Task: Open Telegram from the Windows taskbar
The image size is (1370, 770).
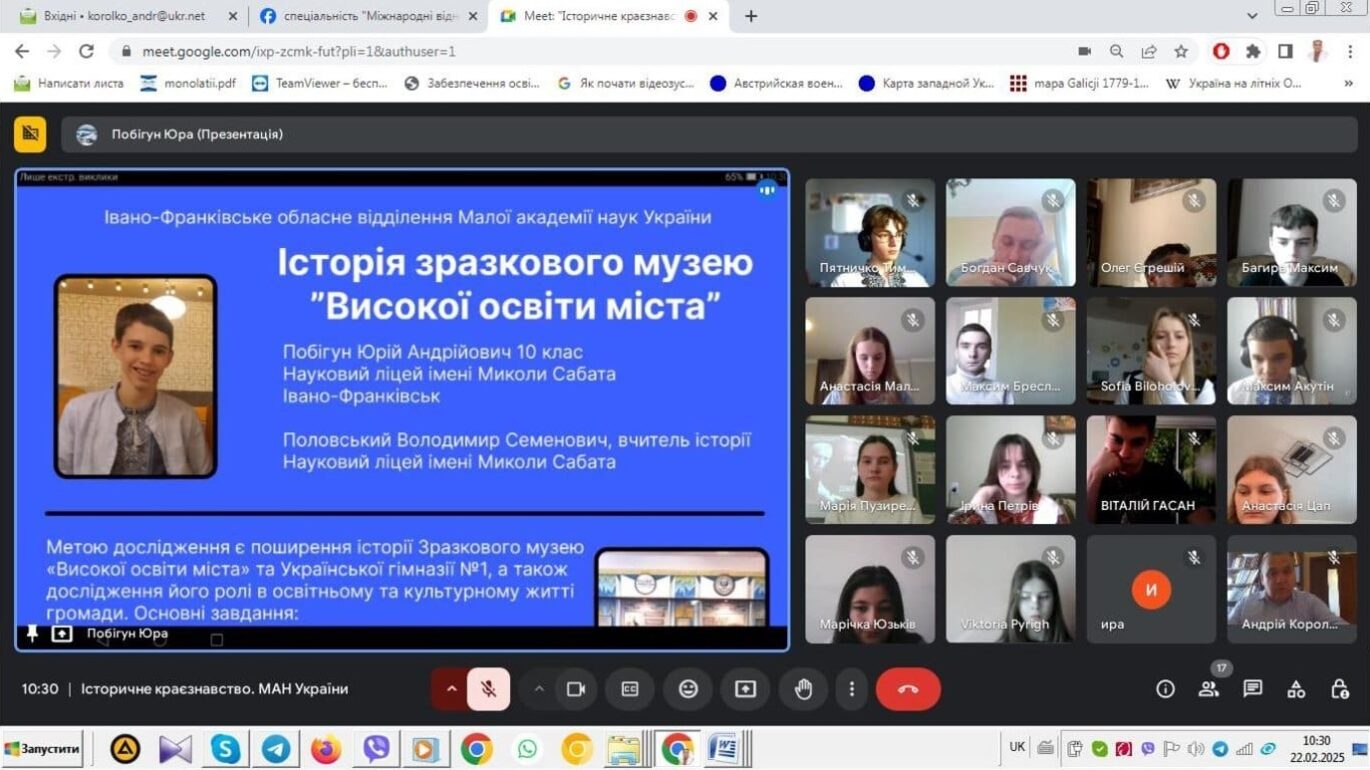Action: [x=276, y=748]
